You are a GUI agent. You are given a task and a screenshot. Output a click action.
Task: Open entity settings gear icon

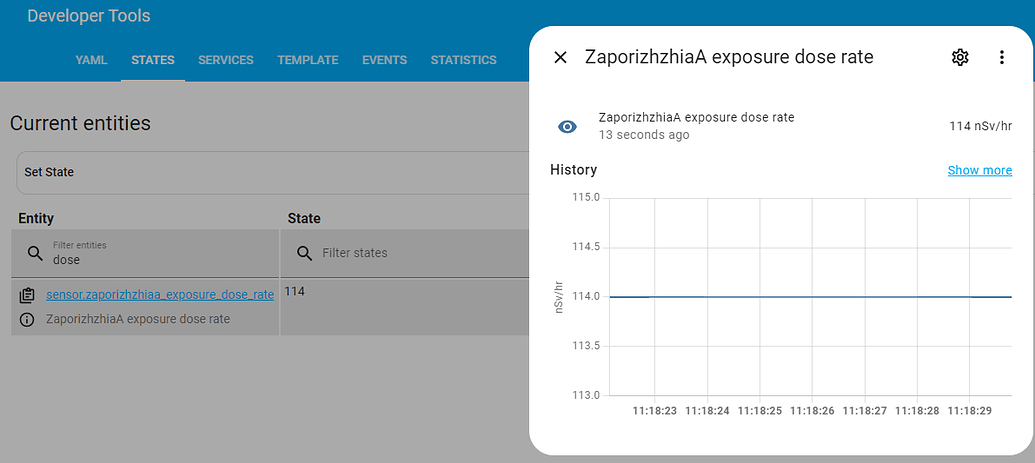tap(960, 57)
